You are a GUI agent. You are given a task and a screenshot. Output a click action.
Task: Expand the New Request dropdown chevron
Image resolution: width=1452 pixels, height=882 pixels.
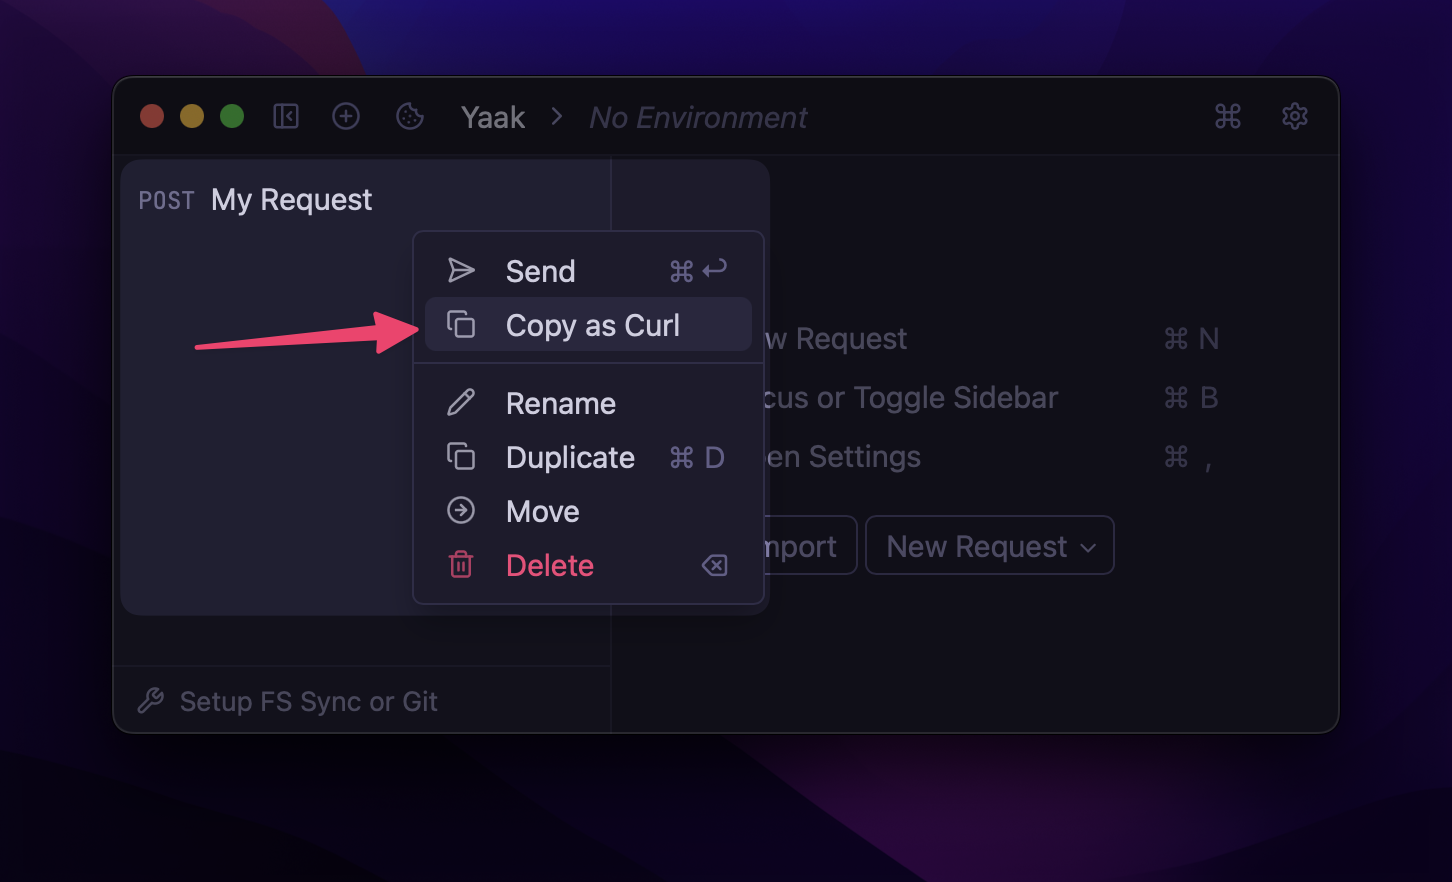tap(1089, 546)
